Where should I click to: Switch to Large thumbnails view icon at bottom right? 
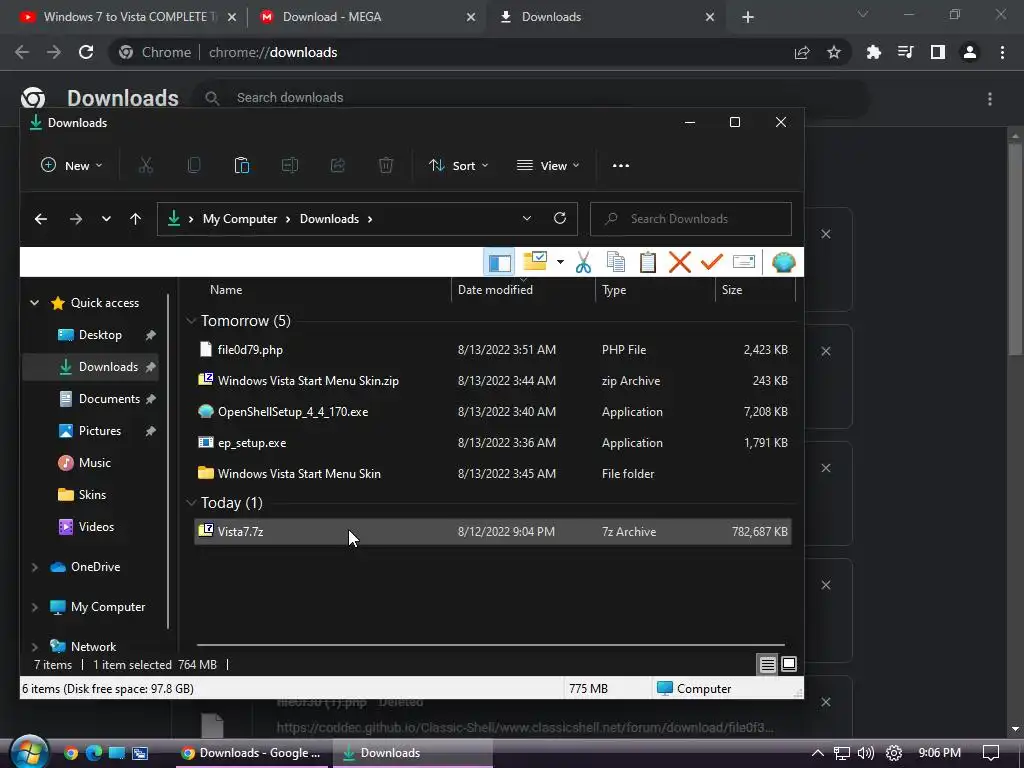tap(789, 665)
